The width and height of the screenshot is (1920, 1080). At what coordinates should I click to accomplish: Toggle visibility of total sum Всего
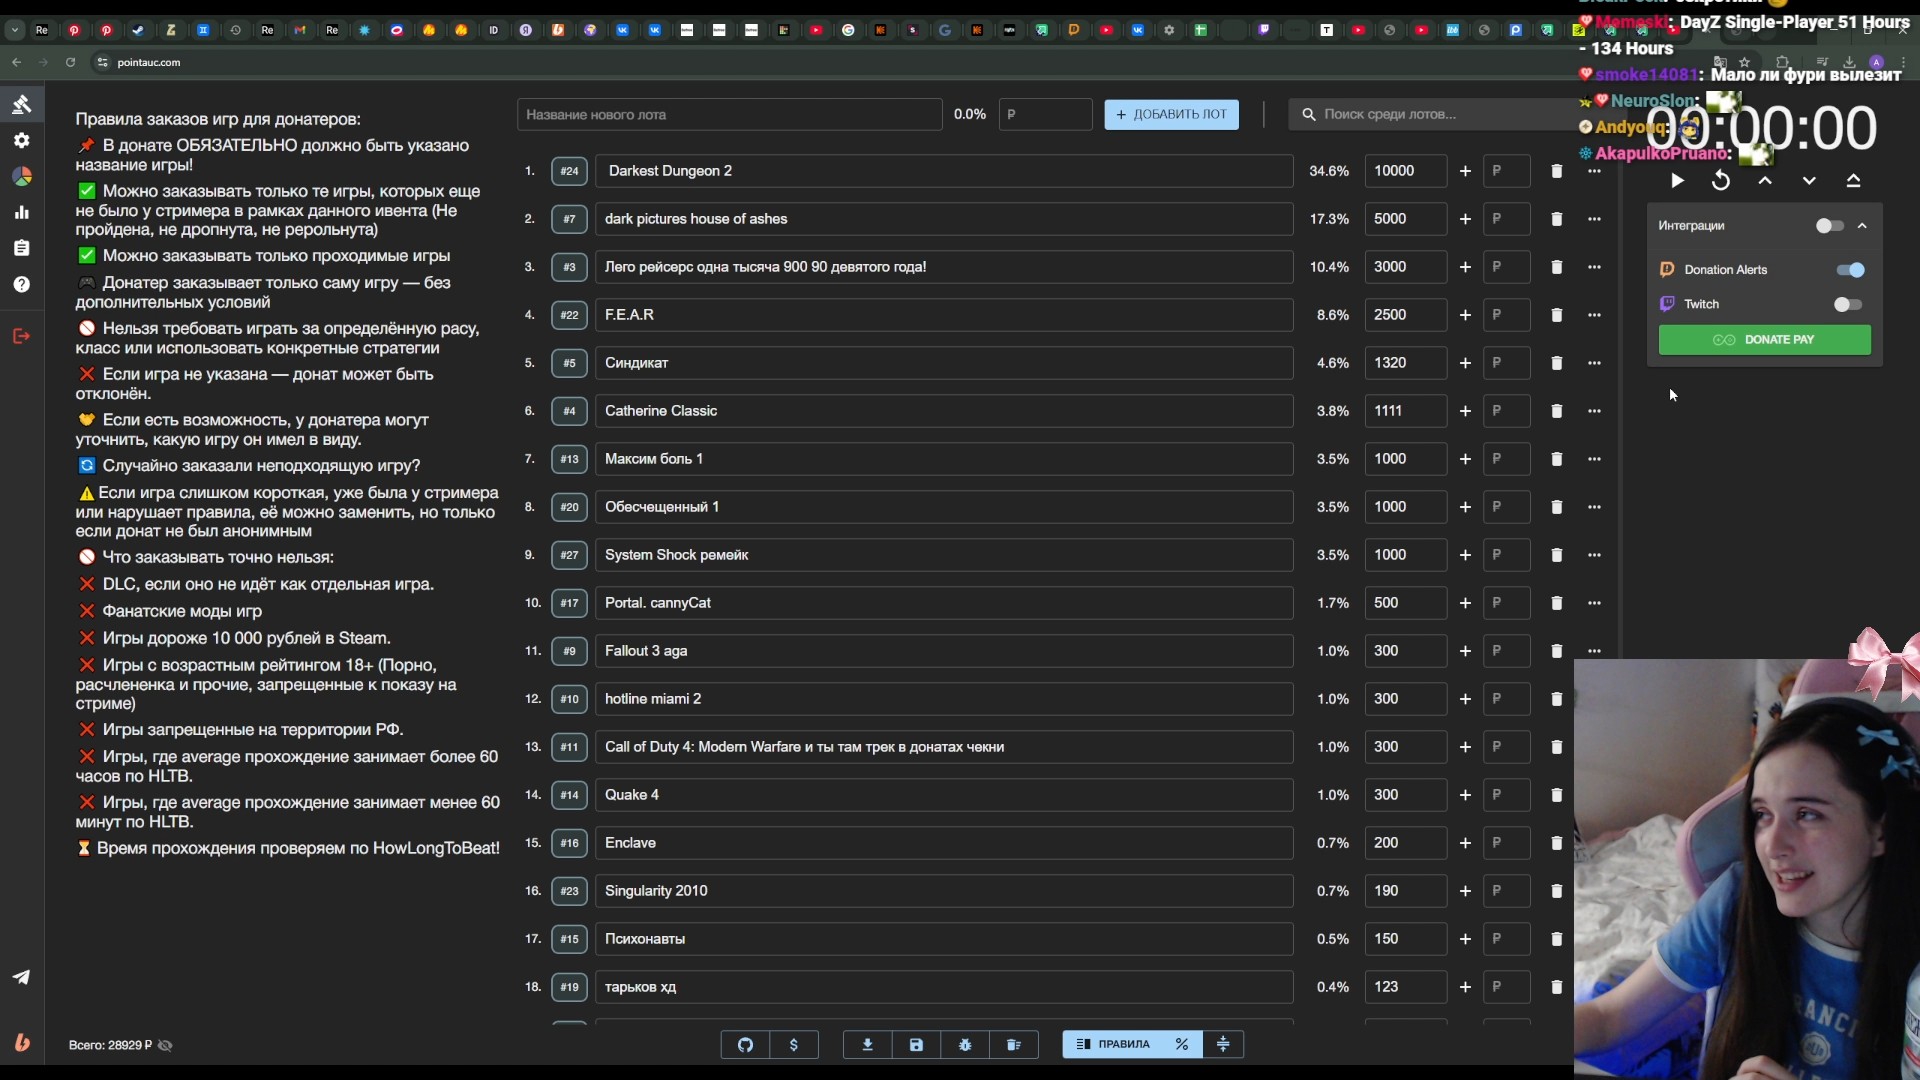point(165,1045)
